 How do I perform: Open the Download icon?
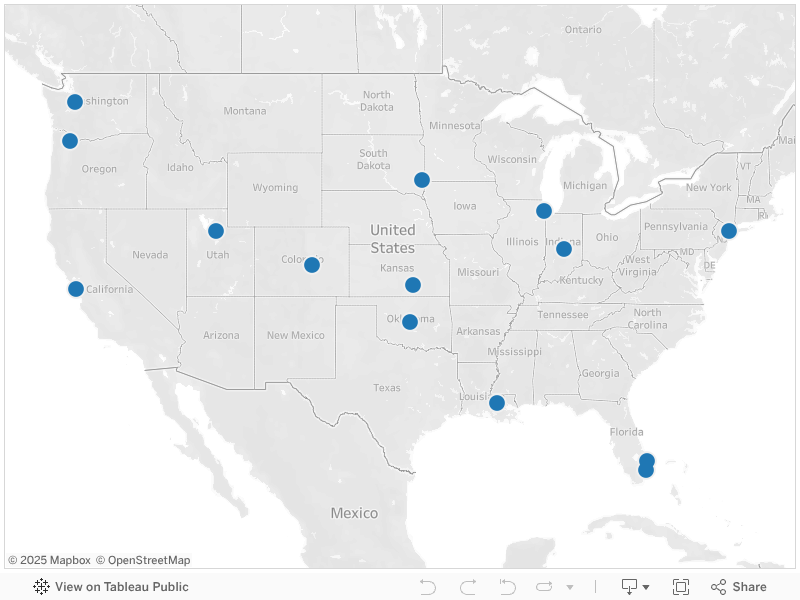(x=630, y=587)
